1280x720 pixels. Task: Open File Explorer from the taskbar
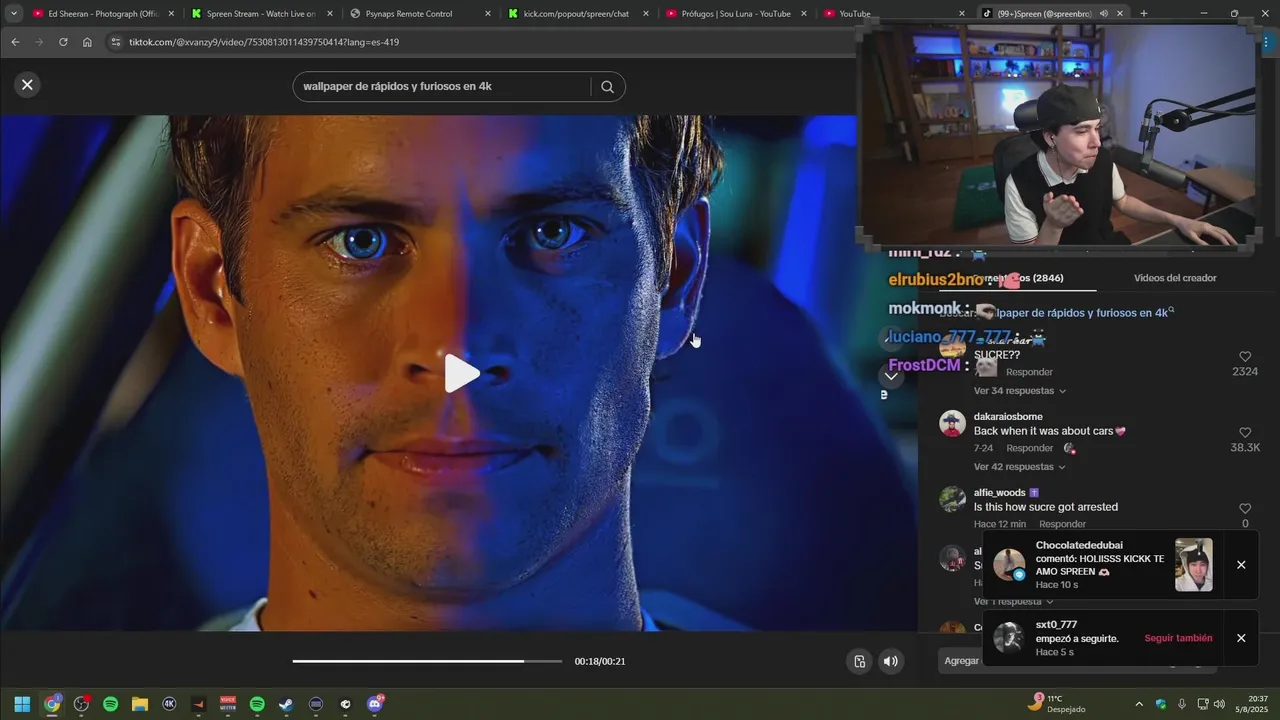click(140, 704)
